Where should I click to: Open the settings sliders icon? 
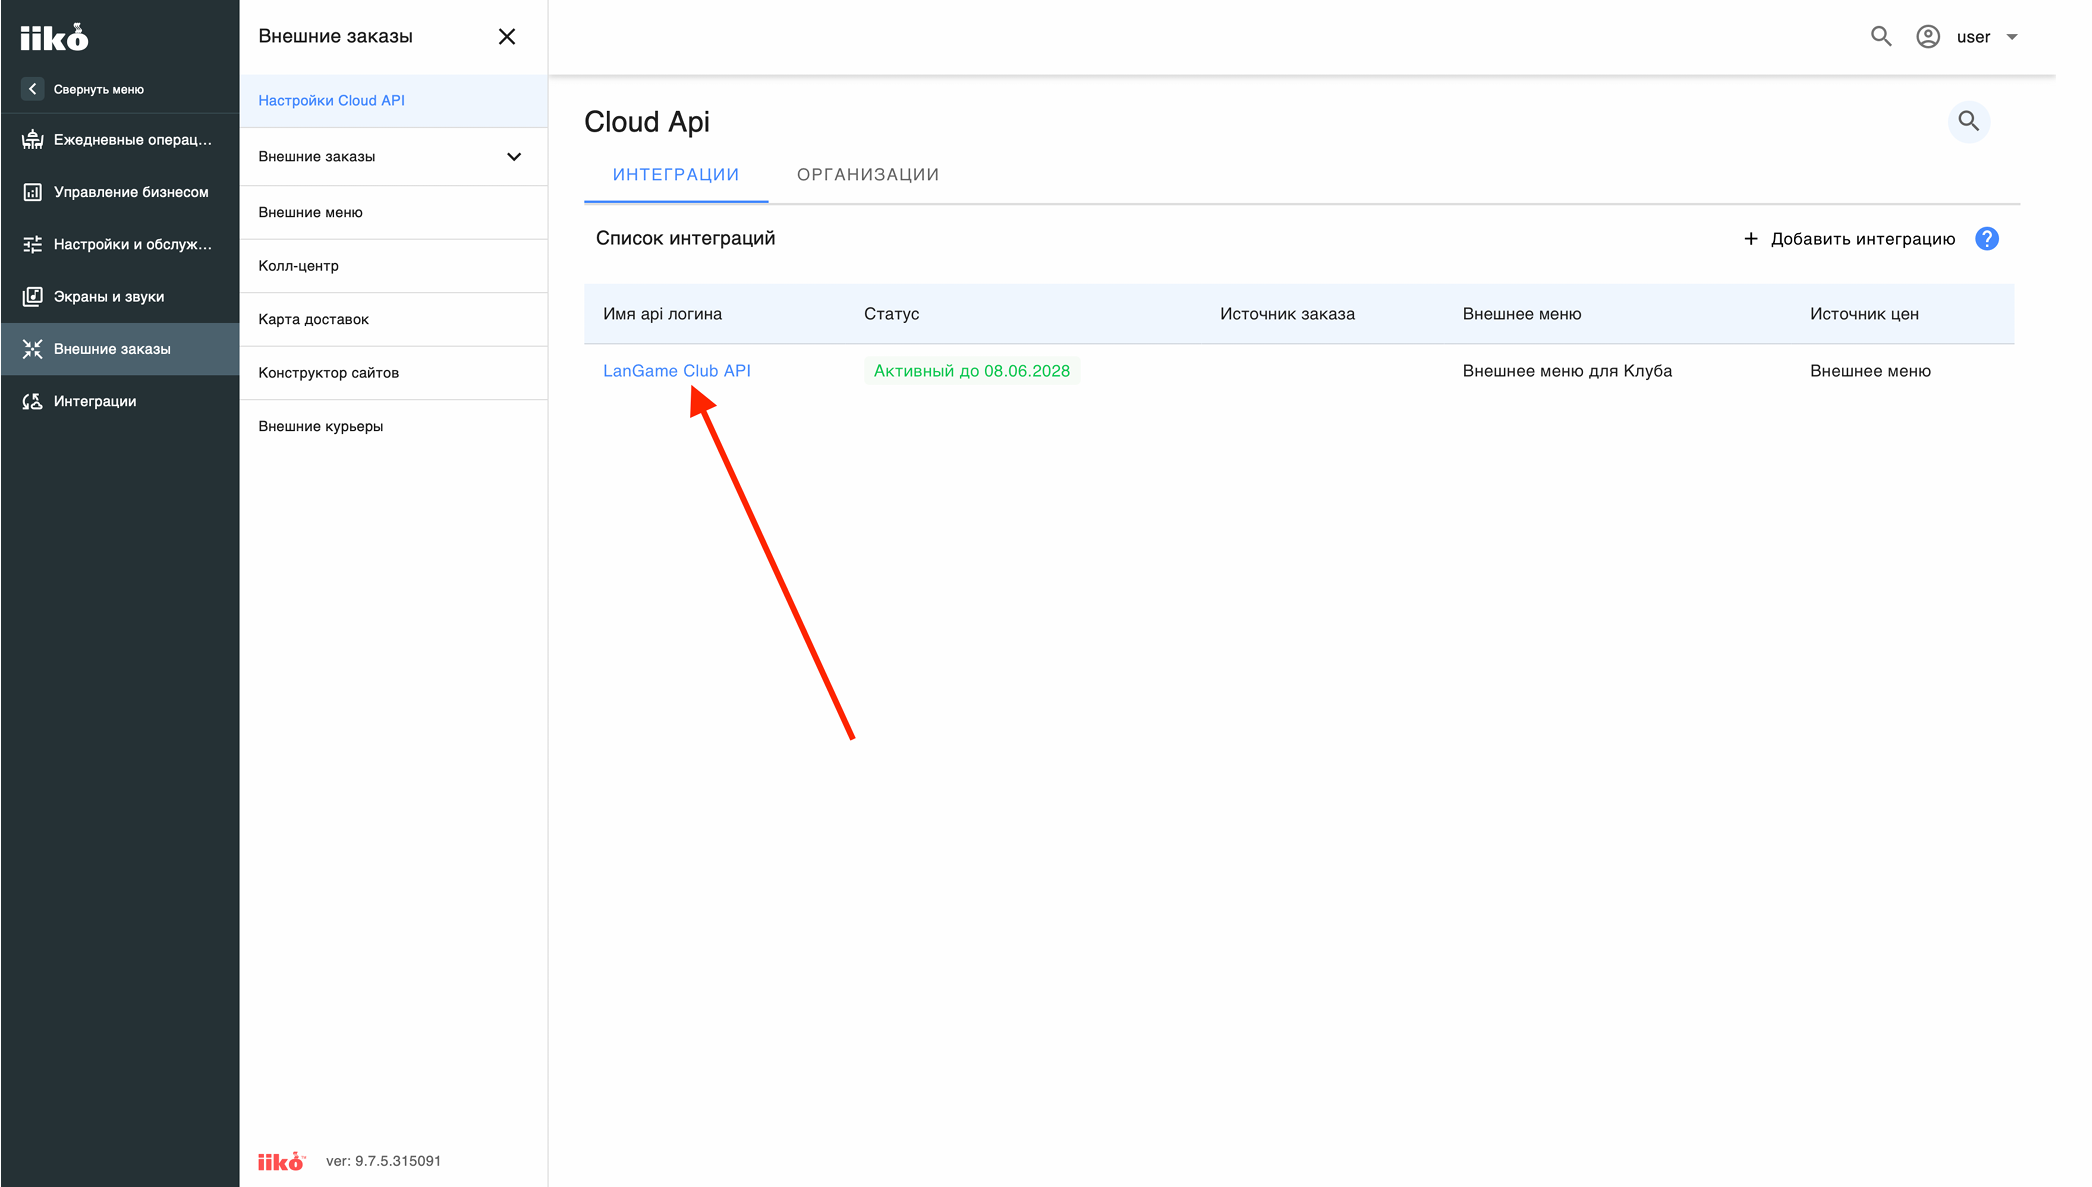click(x=32, y=244)
